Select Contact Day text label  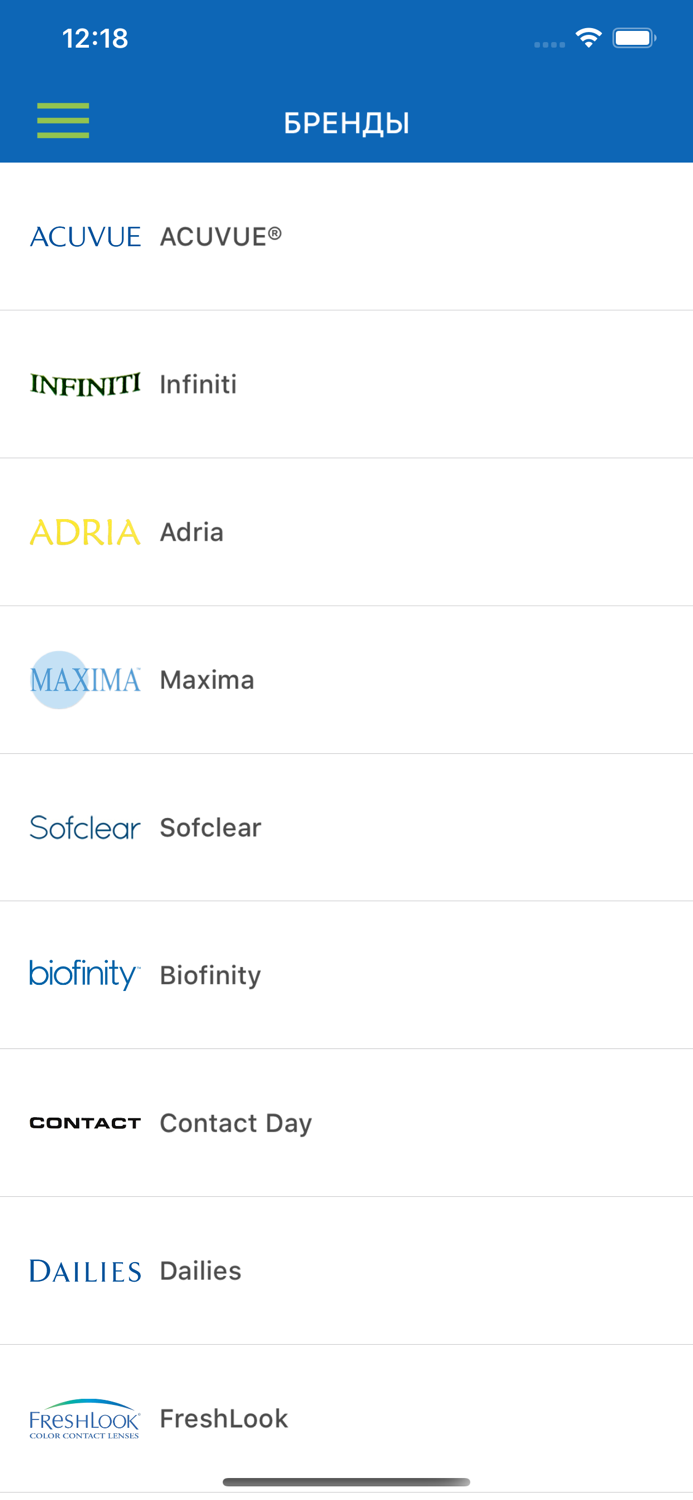coord(236,1123)
